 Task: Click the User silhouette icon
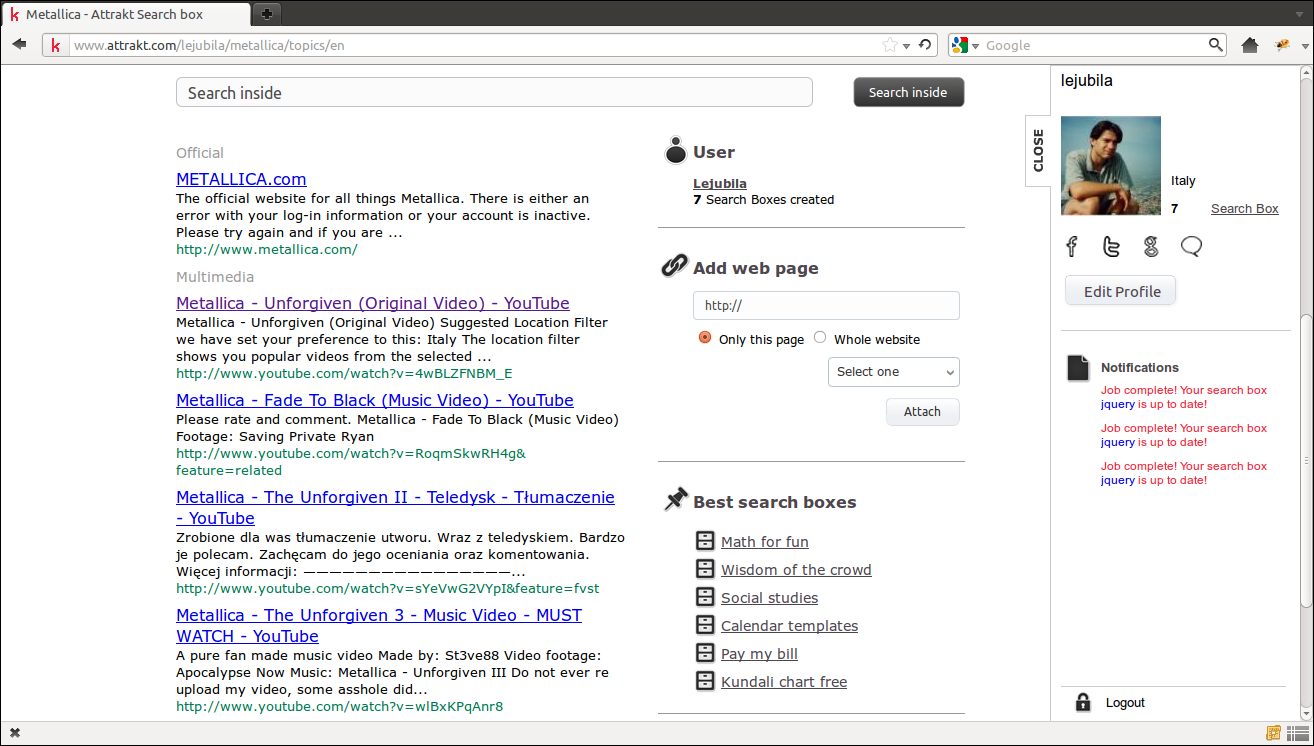coord(675,150)
